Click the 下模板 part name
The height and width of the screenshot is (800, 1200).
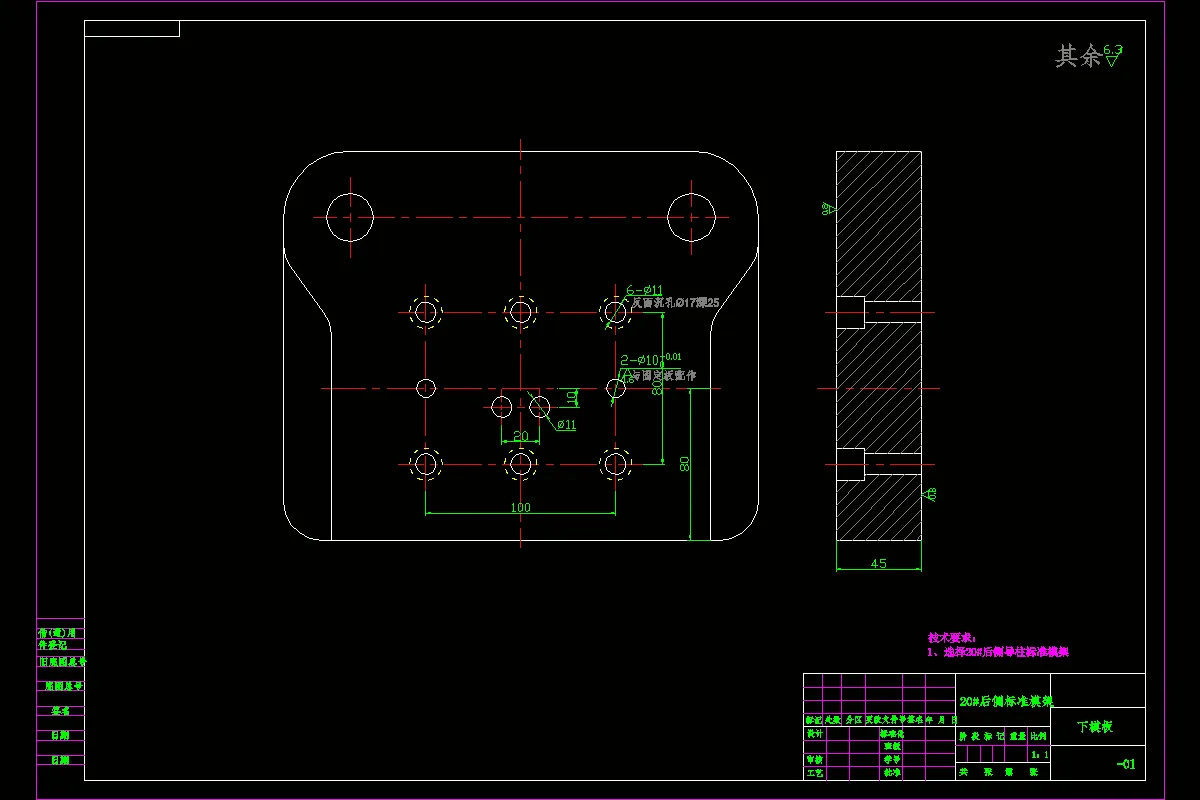point(1095,727)
